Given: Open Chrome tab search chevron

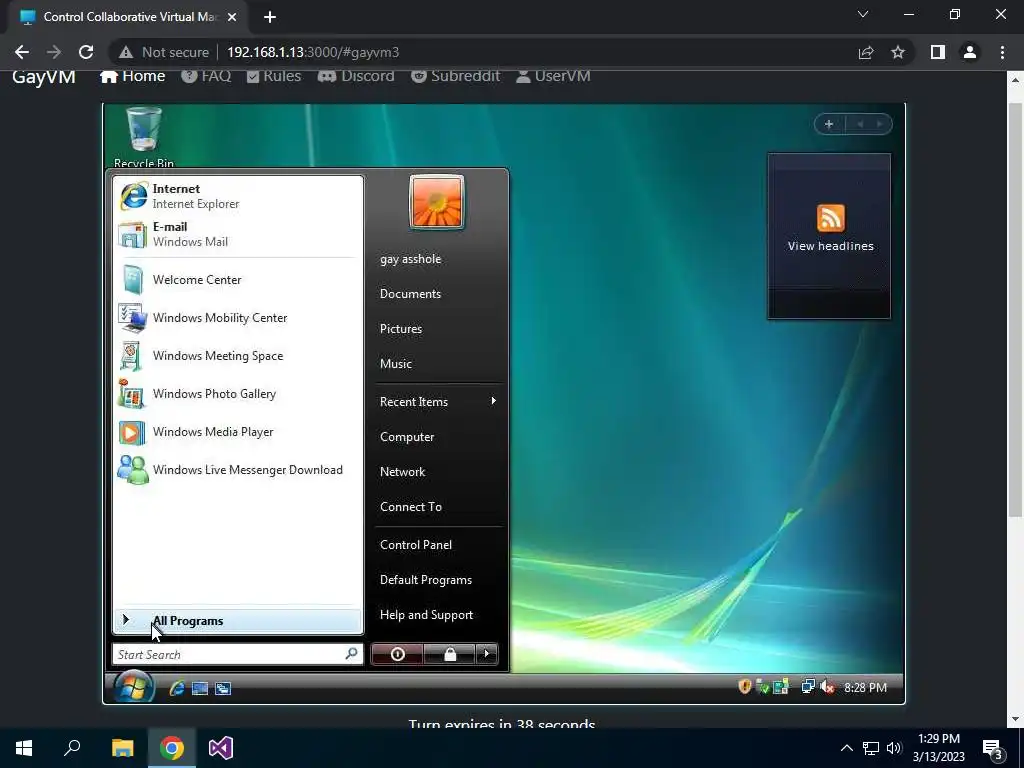Looking at the screenshot, I should [x=863, y=14].
